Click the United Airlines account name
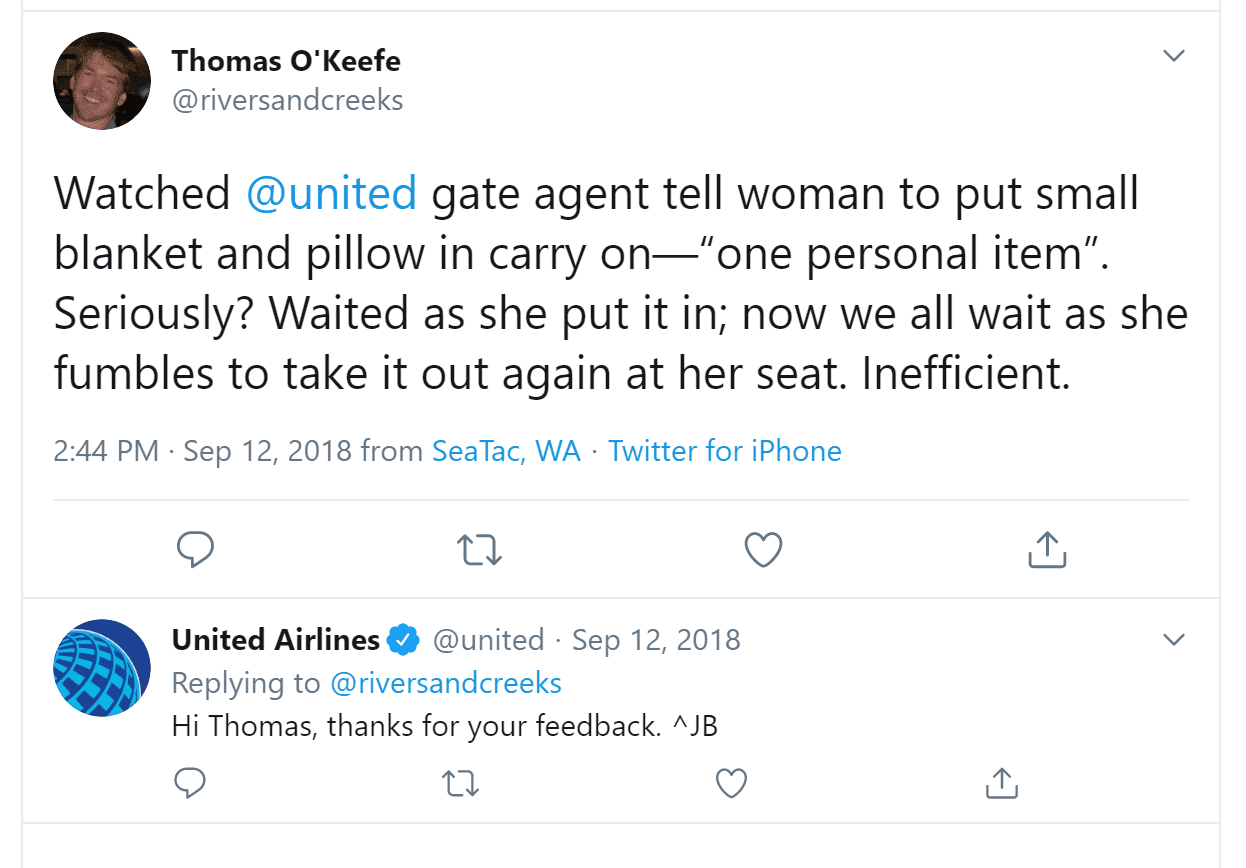1246x868 pixels. (276, 639)
